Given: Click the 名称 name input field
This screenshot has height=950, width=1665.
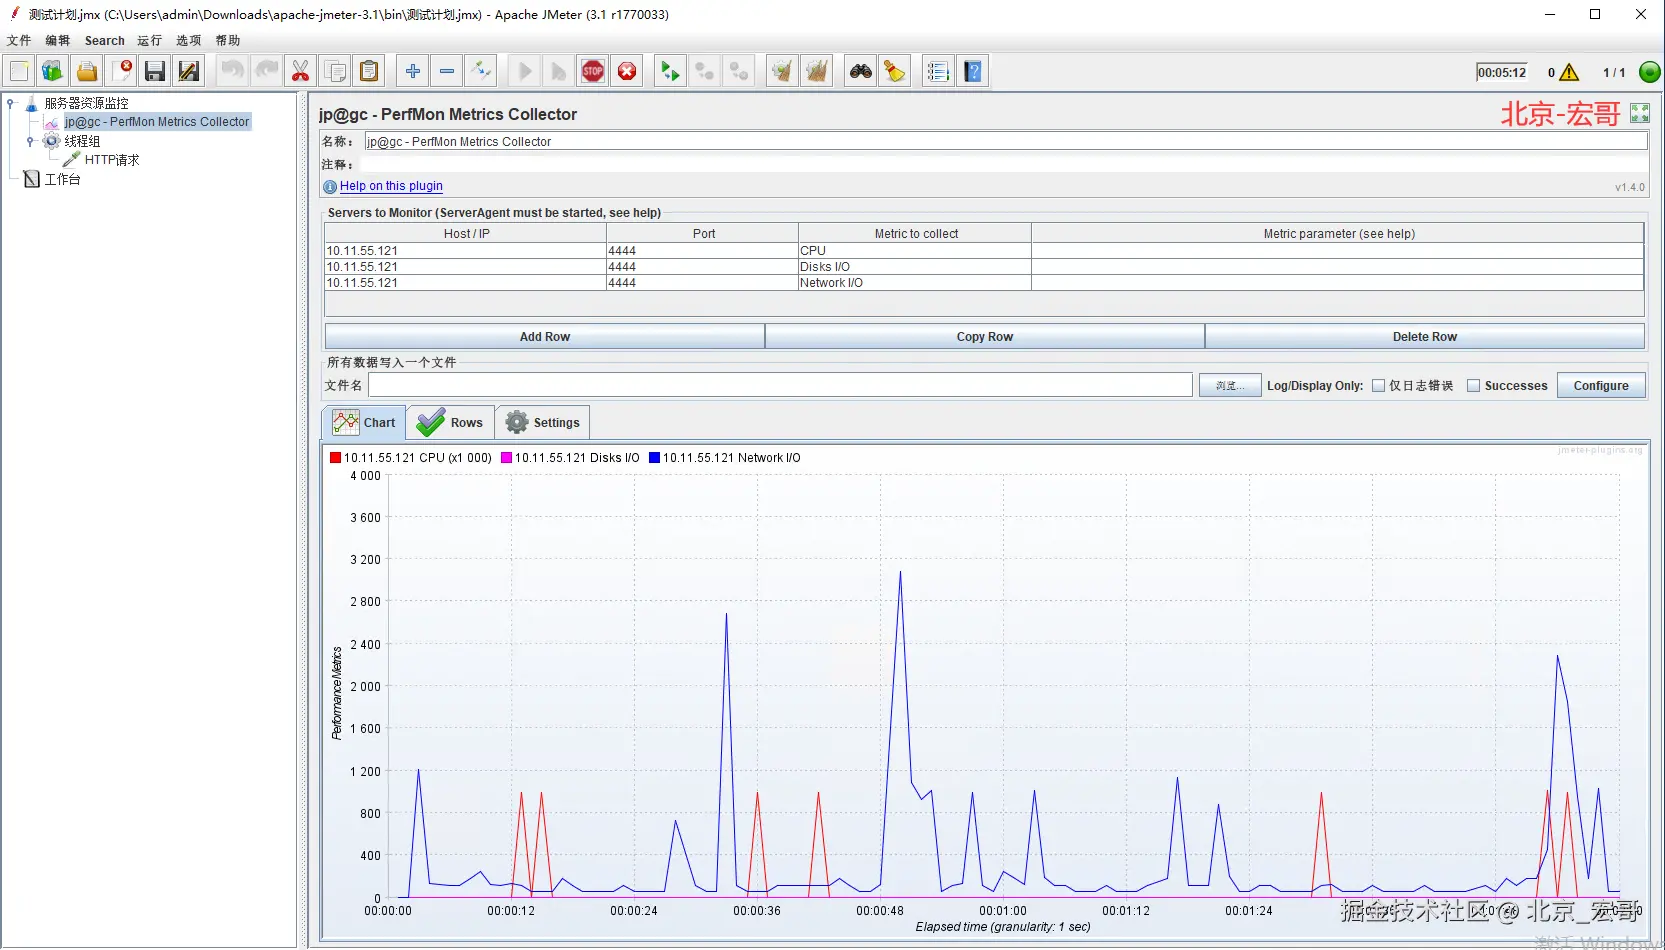Looking at the screenshot, I should pyautogui.click(x=1005, y=142).
